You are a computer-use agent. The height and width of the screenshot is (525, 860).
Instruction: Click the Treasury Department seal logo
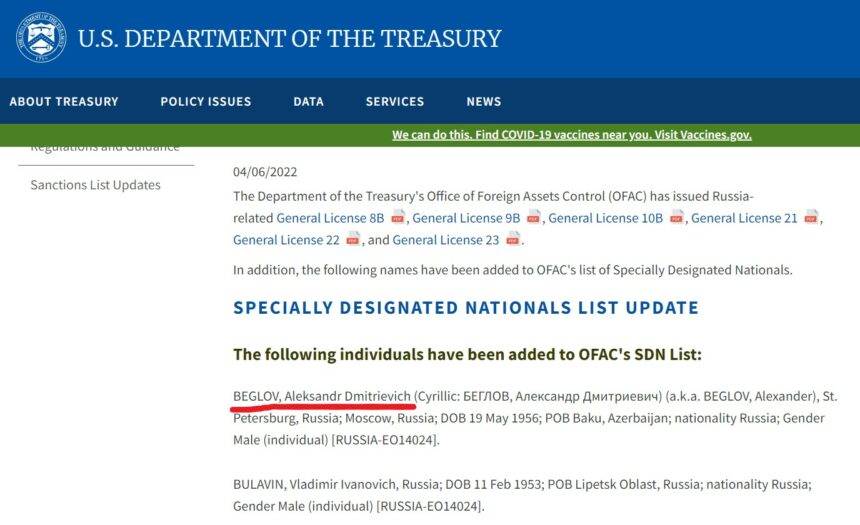[x=41, y=37]
